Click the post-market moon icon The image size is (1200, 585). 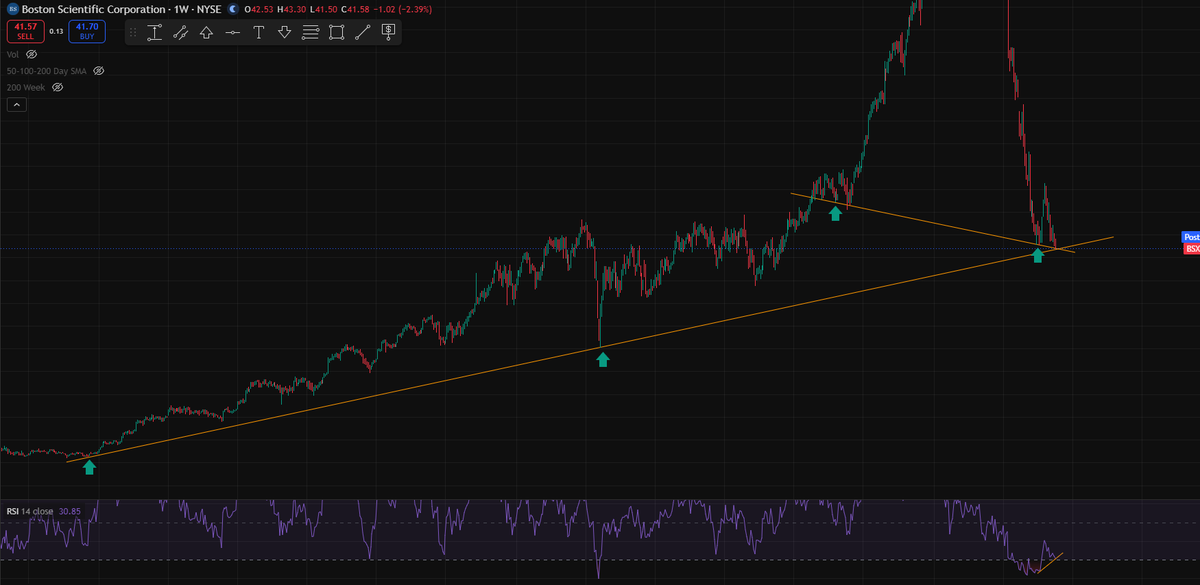point(232,8)
